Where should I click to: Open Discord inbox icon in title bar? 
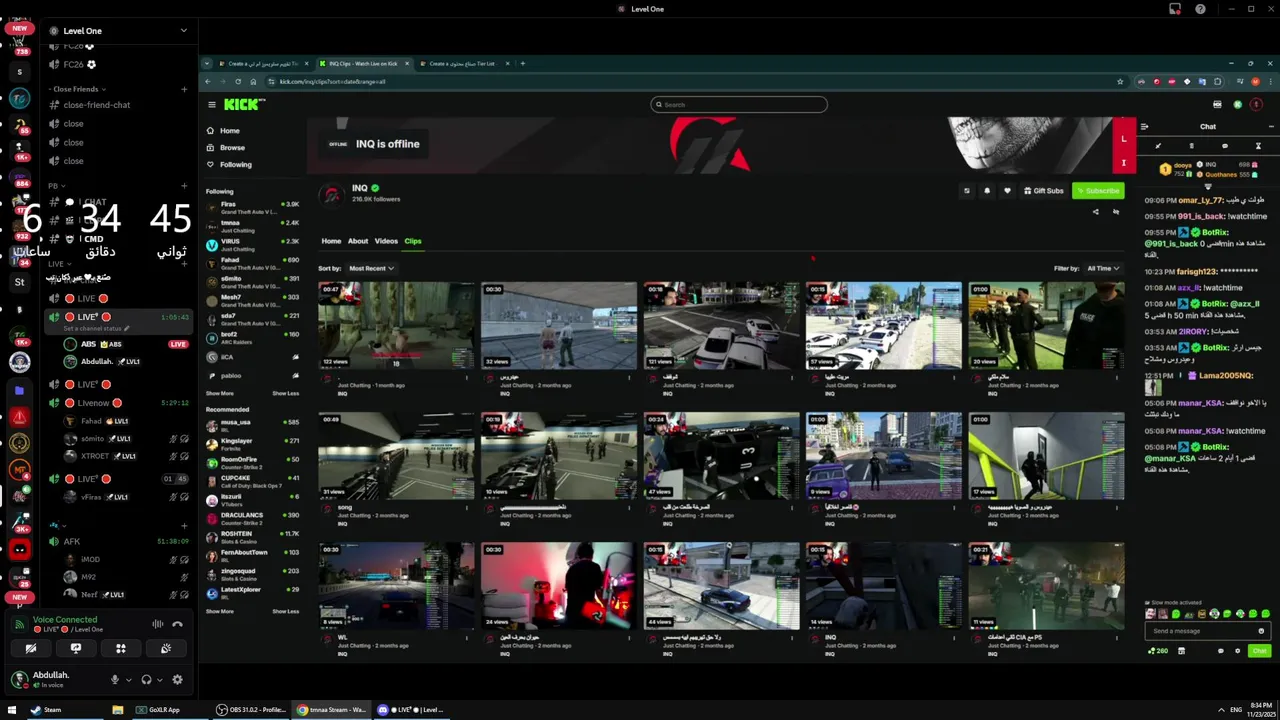click(x=1175, y=9)
